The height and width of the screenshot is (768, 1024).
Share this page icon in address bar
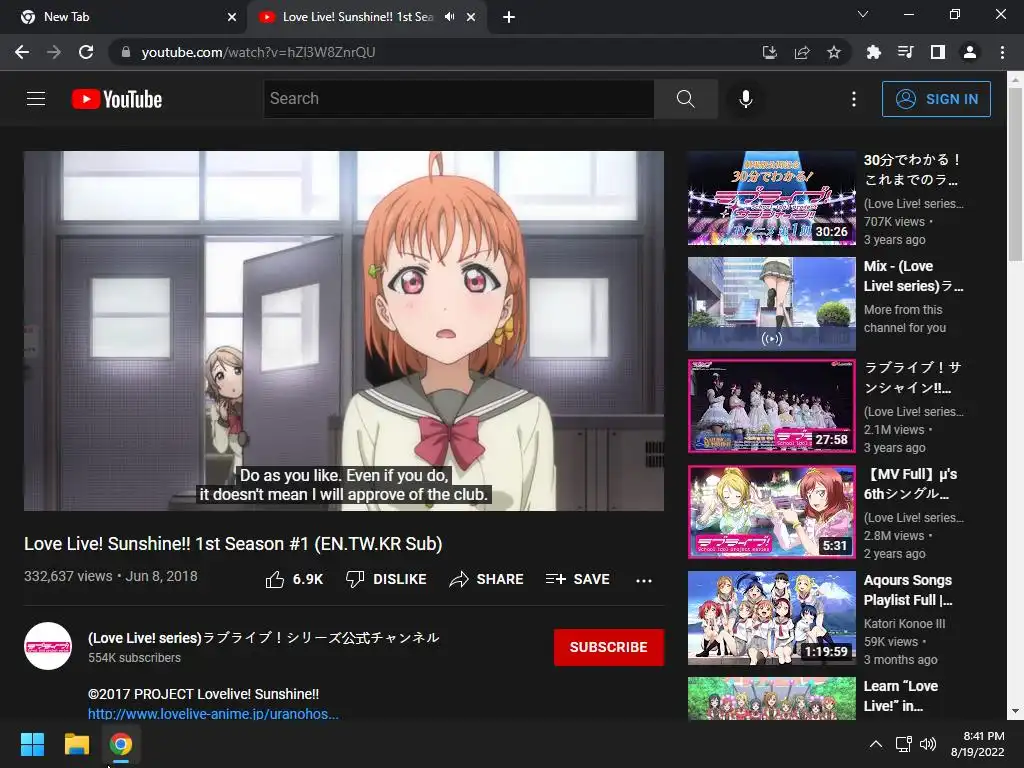(802, 52)
